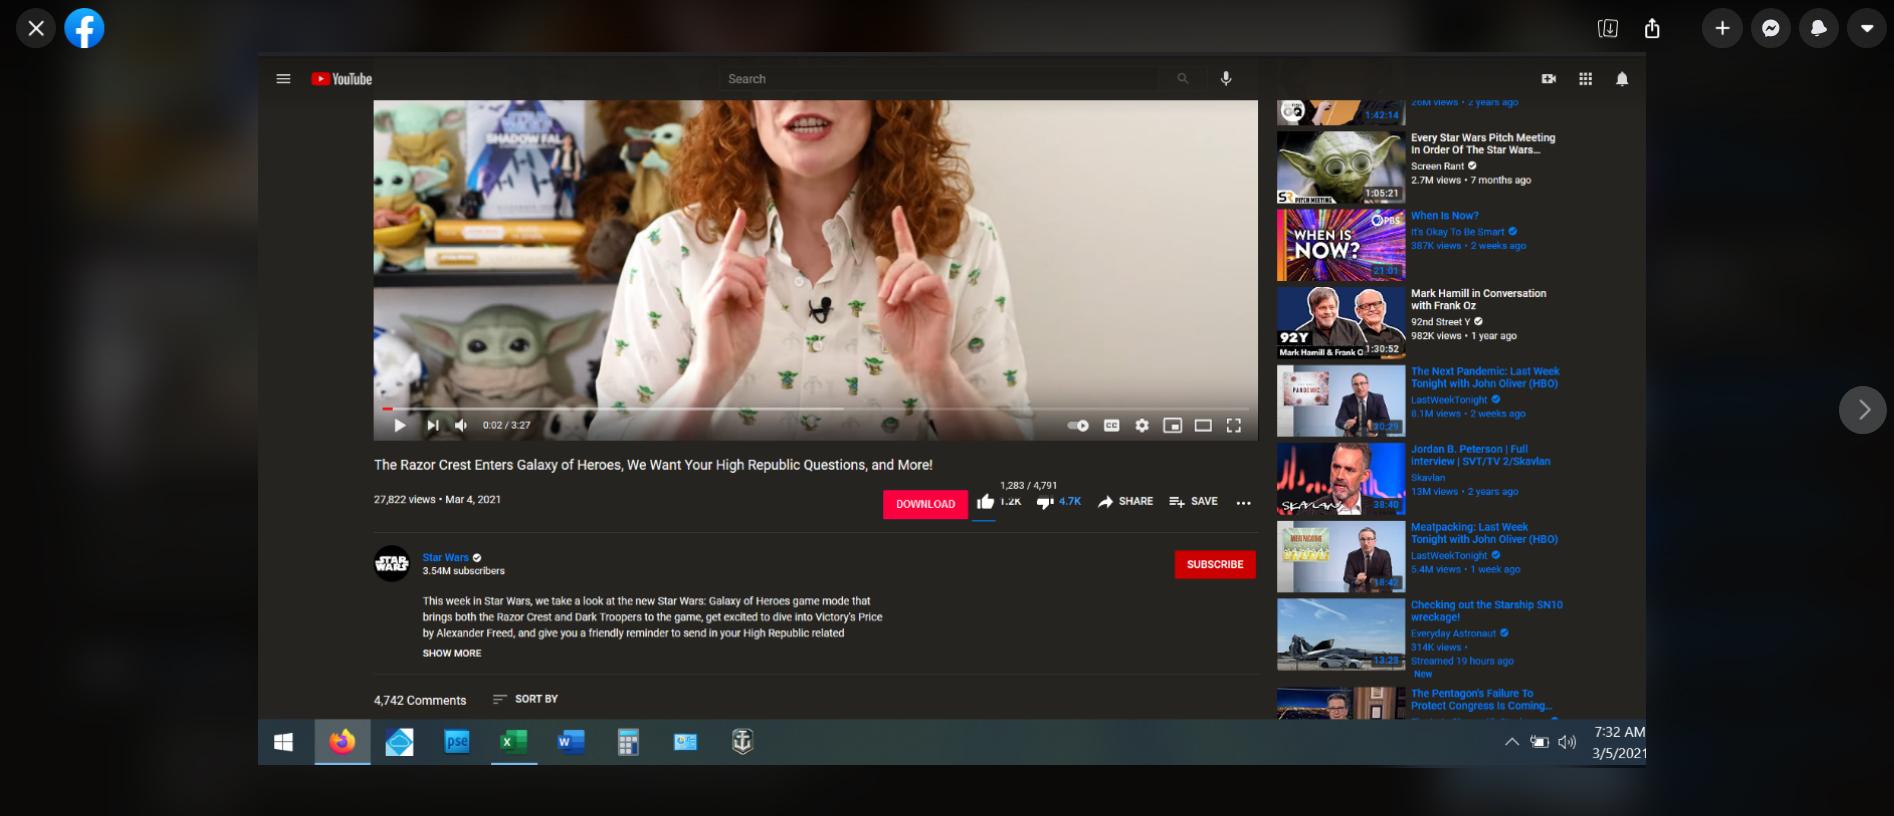Screen dimensions: 1894x816
Task: Open the YouTube apps grid
Action: pos(1586,79)
